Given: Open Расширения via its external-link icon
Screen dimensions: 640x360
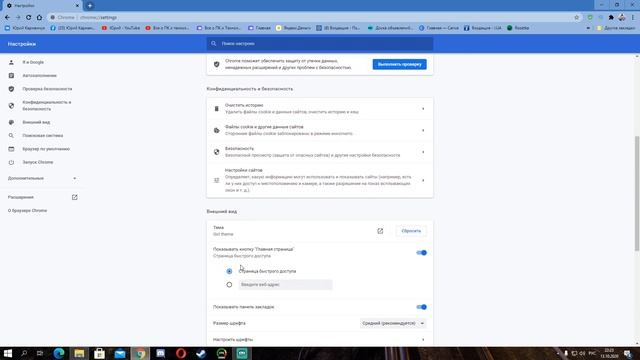Looking at the screenshot, I should [x=74, y=197].
